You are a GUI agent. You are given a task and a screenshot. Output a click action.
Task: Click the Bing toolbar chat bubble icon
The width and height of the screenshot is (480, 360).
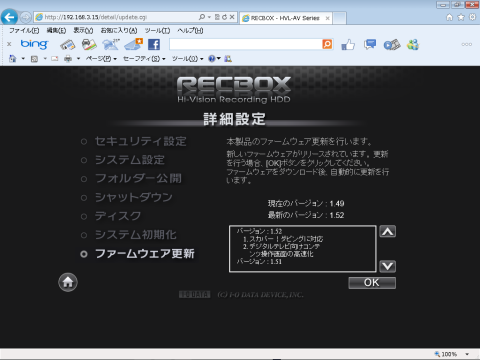click(x=370, y=44)
